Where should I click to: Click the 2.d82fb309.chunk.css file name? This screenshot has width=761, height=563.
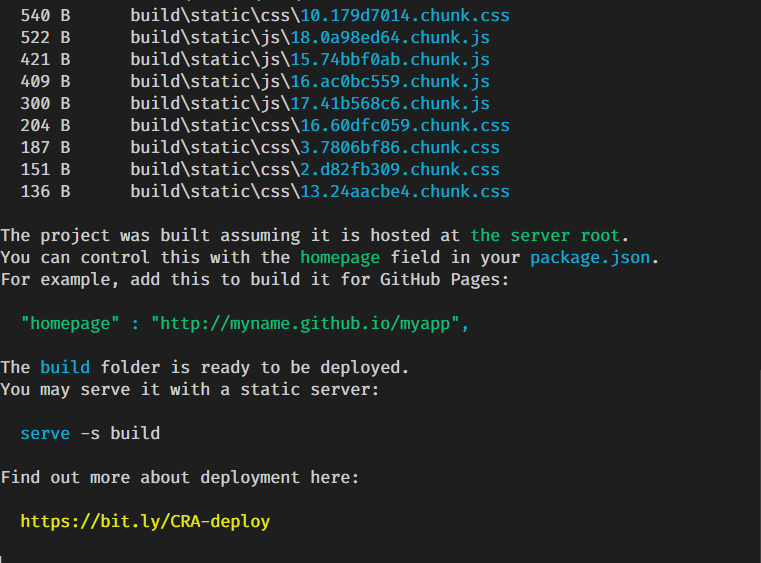click(x=400, y=169)
